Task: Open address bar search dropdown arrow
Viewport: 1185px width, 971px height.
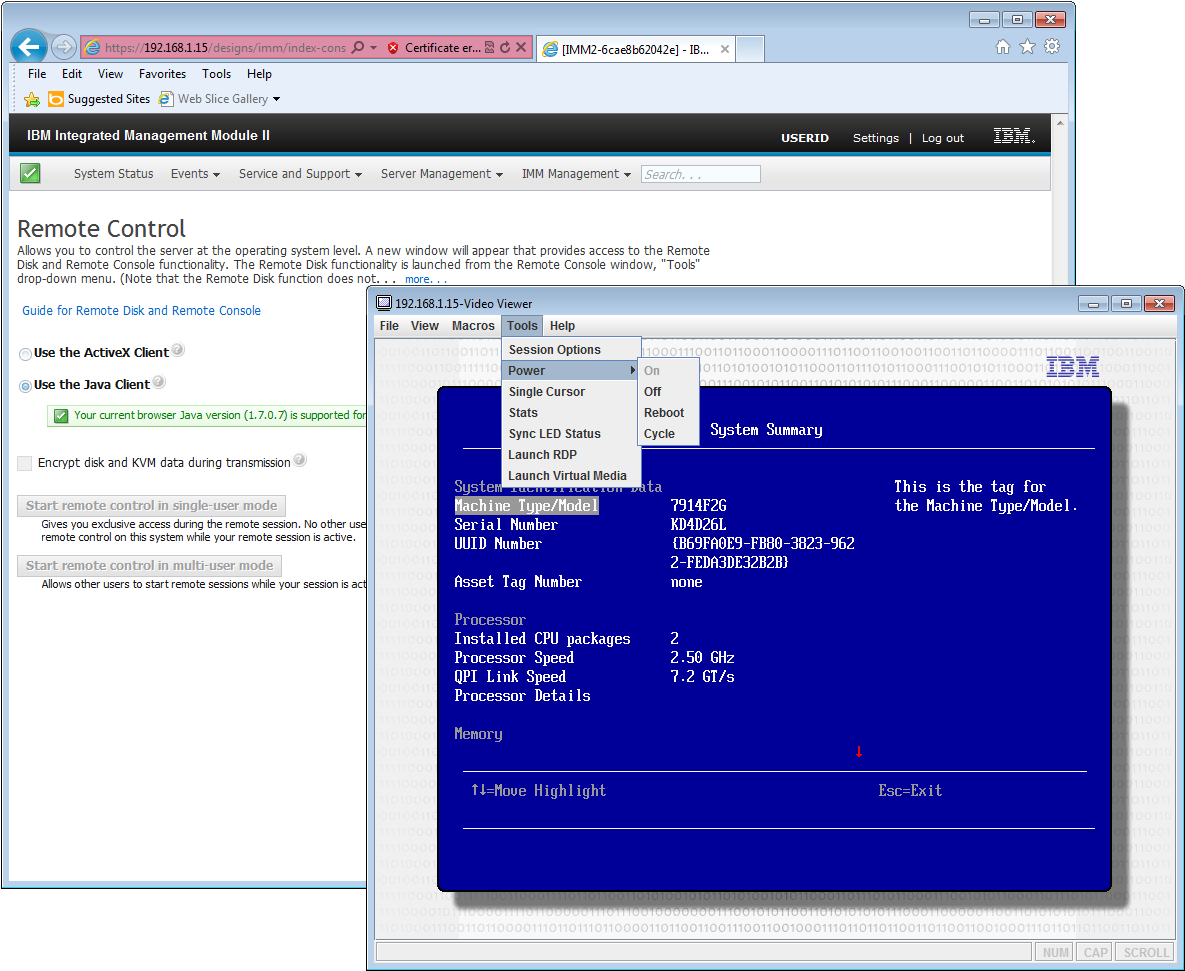Action: (x=373, y=48)
